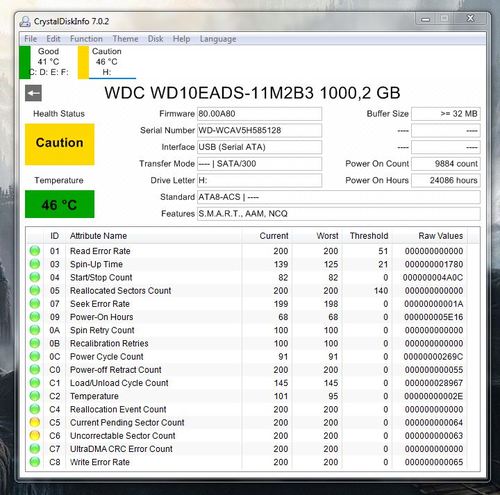Screen dimensions: 500x495
Task: Click the Attribute Name column header
Action: click(x=154, y=236)
